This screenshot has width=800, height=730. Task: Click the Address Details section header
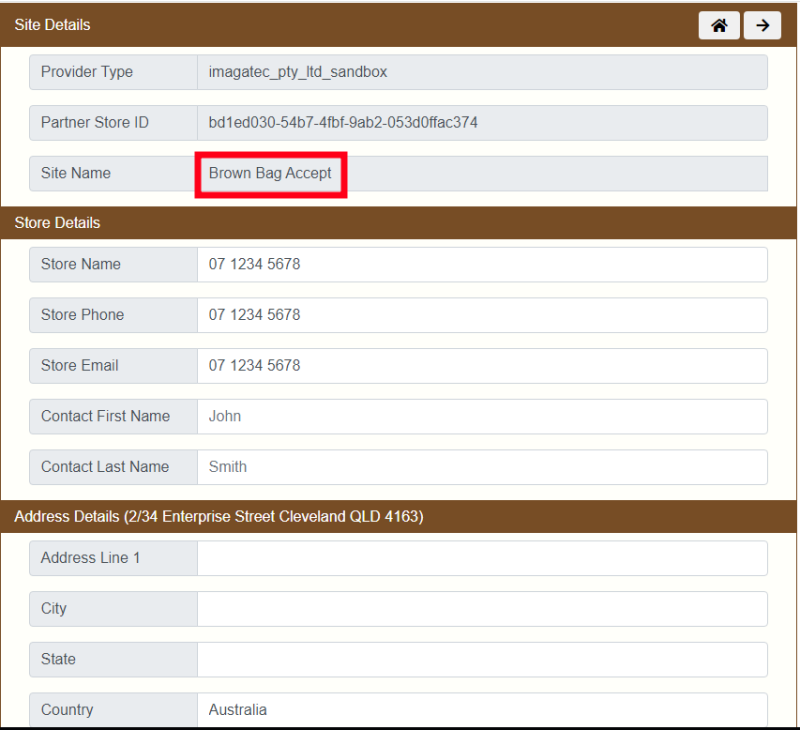pyautogui.click(x=219, y=517)
